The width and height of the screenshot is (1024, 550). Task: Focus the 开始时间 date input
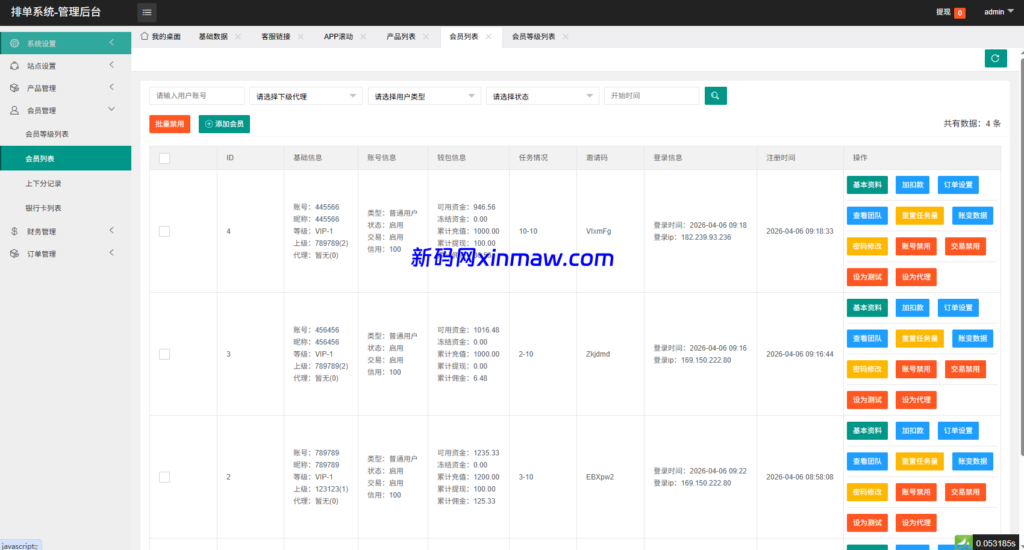point(652,96)
